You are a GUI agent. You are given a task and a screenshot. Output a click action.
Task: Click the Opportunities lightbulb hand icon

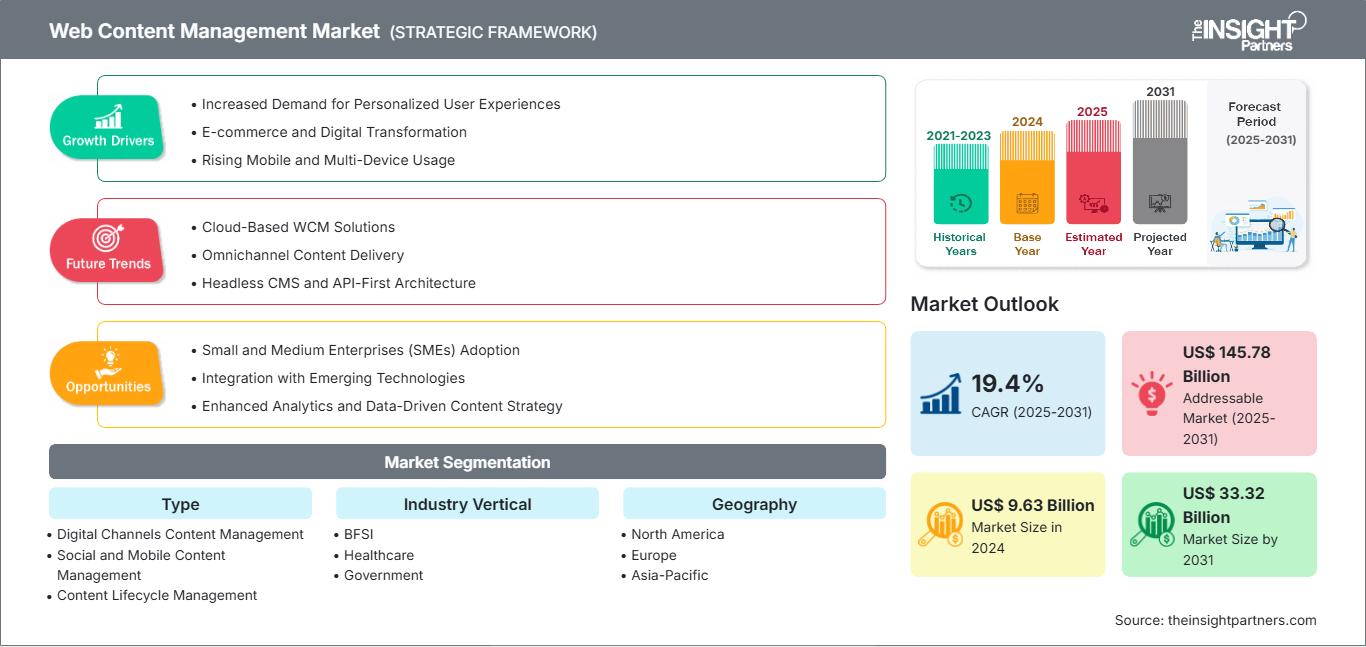point(108,361)
